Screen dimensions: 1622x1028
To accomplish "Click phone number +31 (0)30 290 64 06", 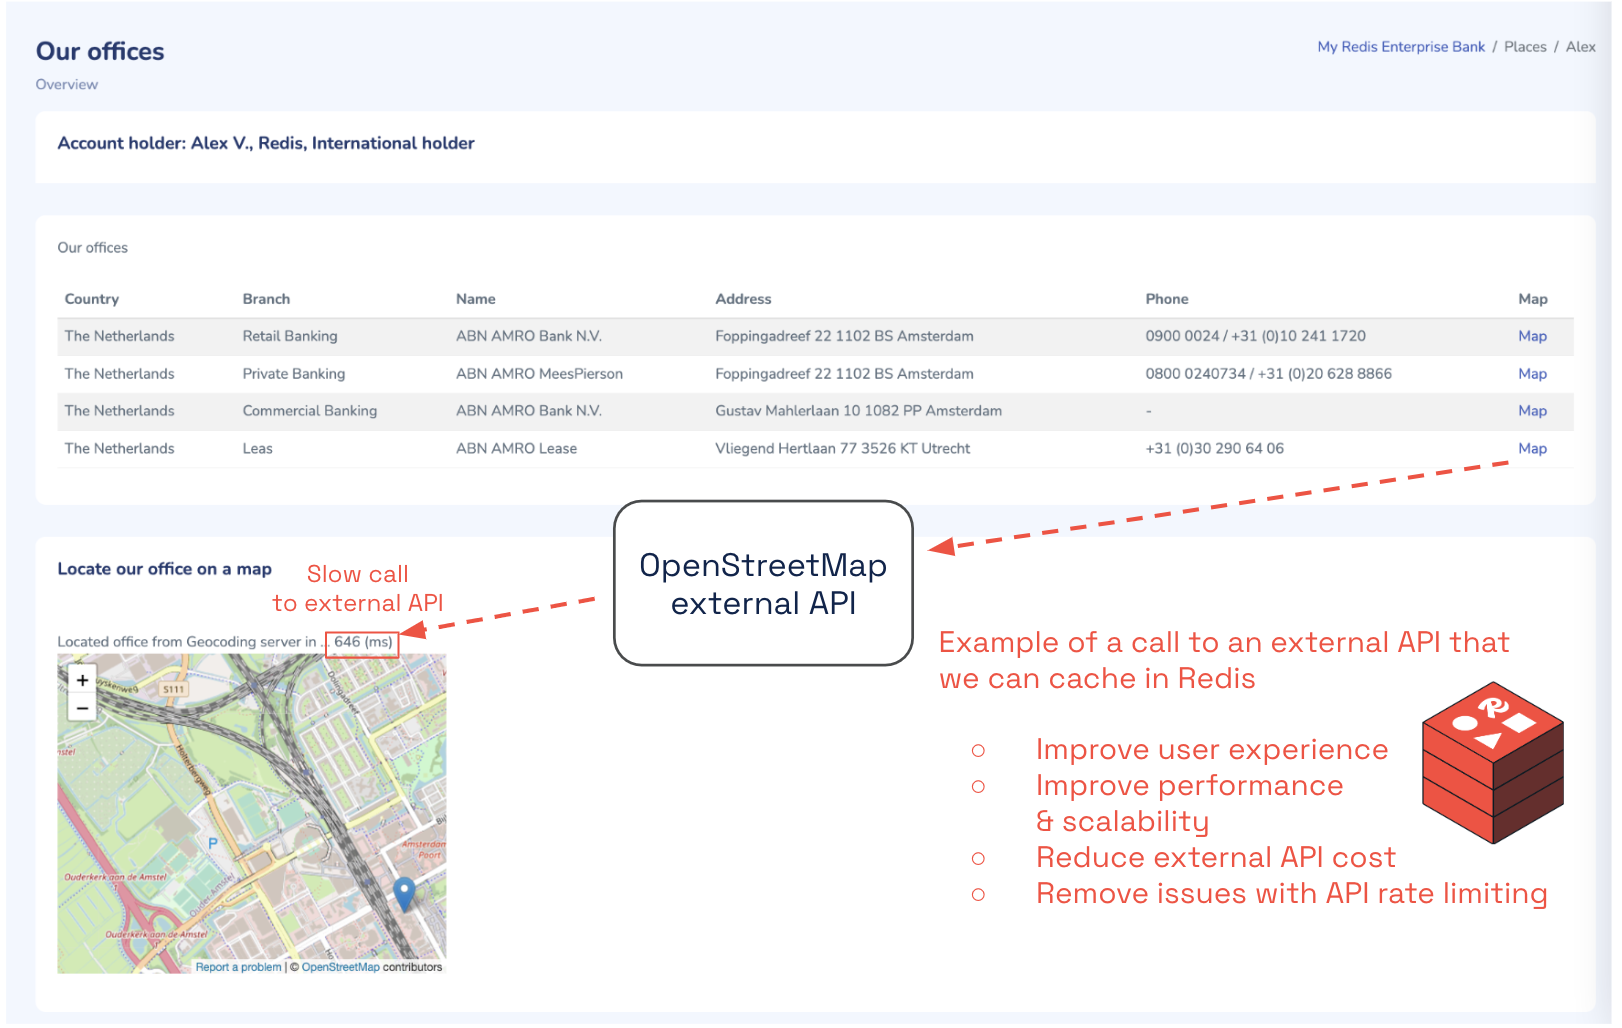I will [x=1214, y=449].
